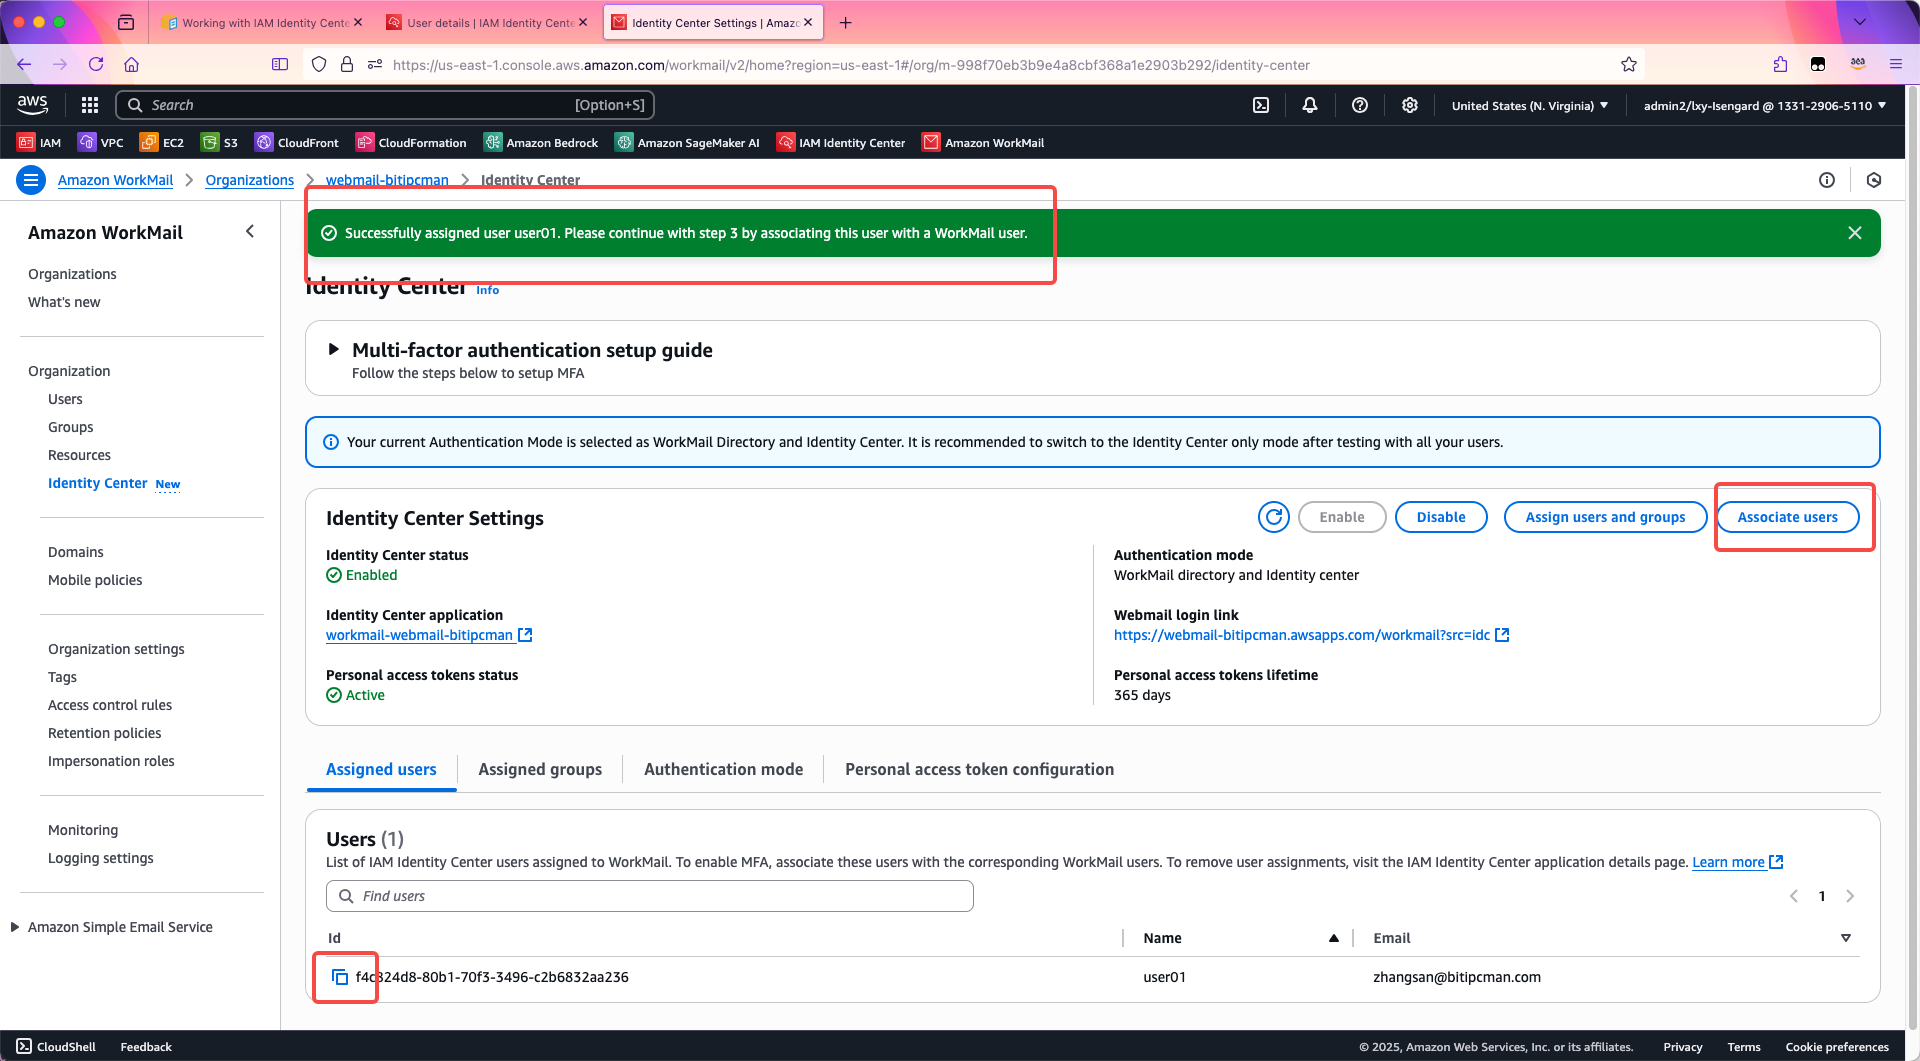Click the Learn more link
The width and height of the screenshot is (1920, 1061).
coord(1737,862)
